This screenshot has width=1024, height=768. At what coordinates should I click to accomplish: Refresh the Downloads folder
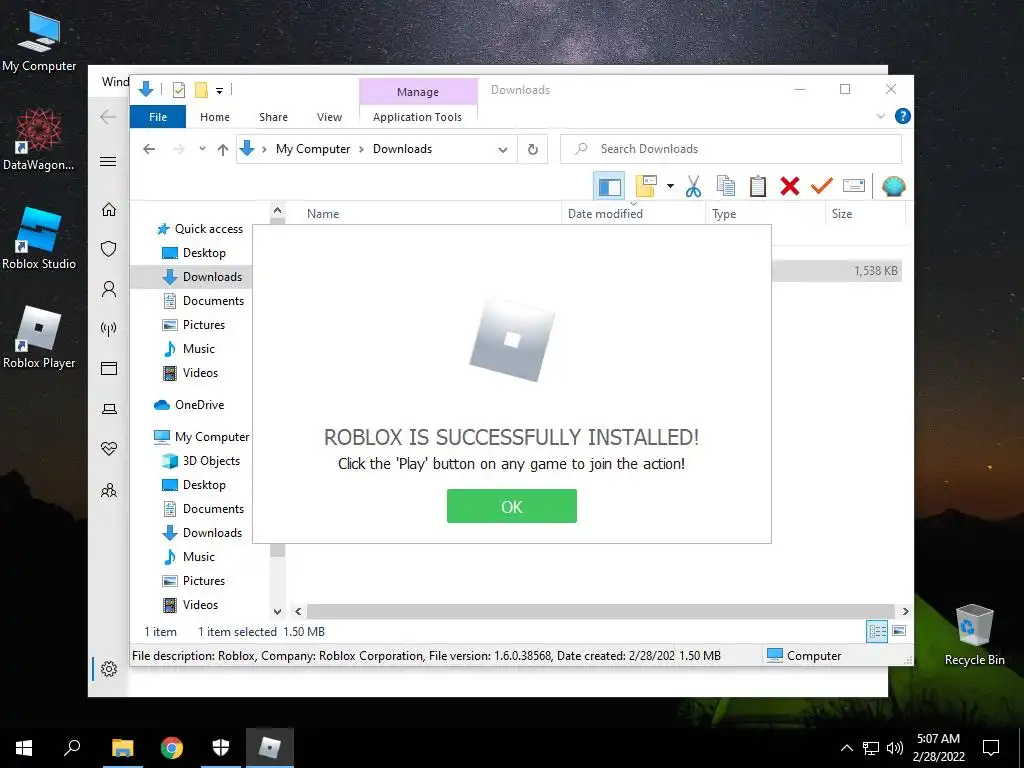[x=533, y=150]
